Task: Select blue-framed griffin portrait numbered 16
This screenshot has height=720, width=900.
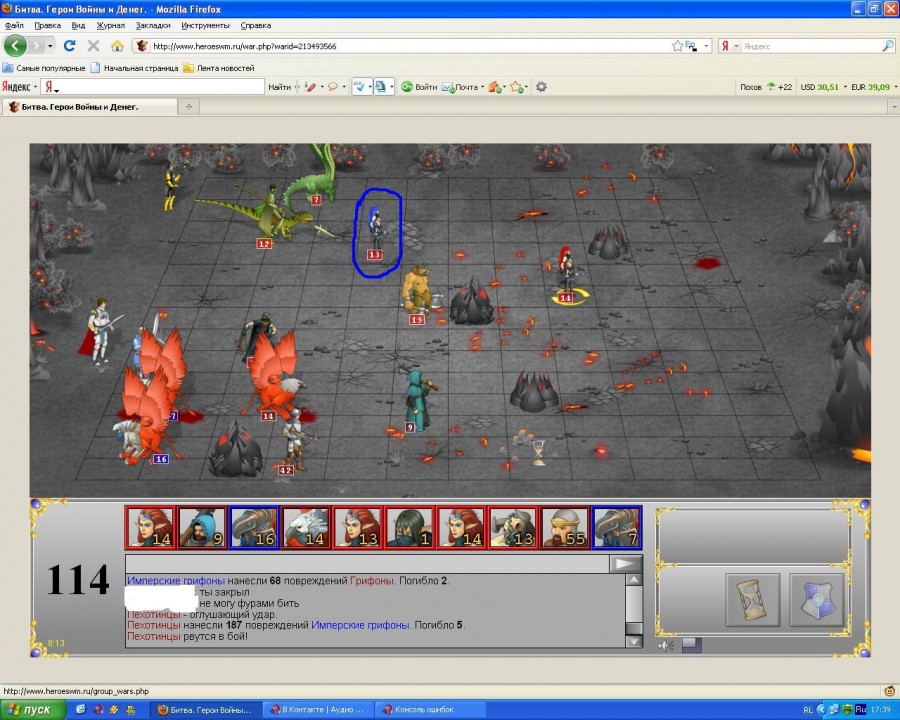Action: pyautogui.click(x=254, y=527)
